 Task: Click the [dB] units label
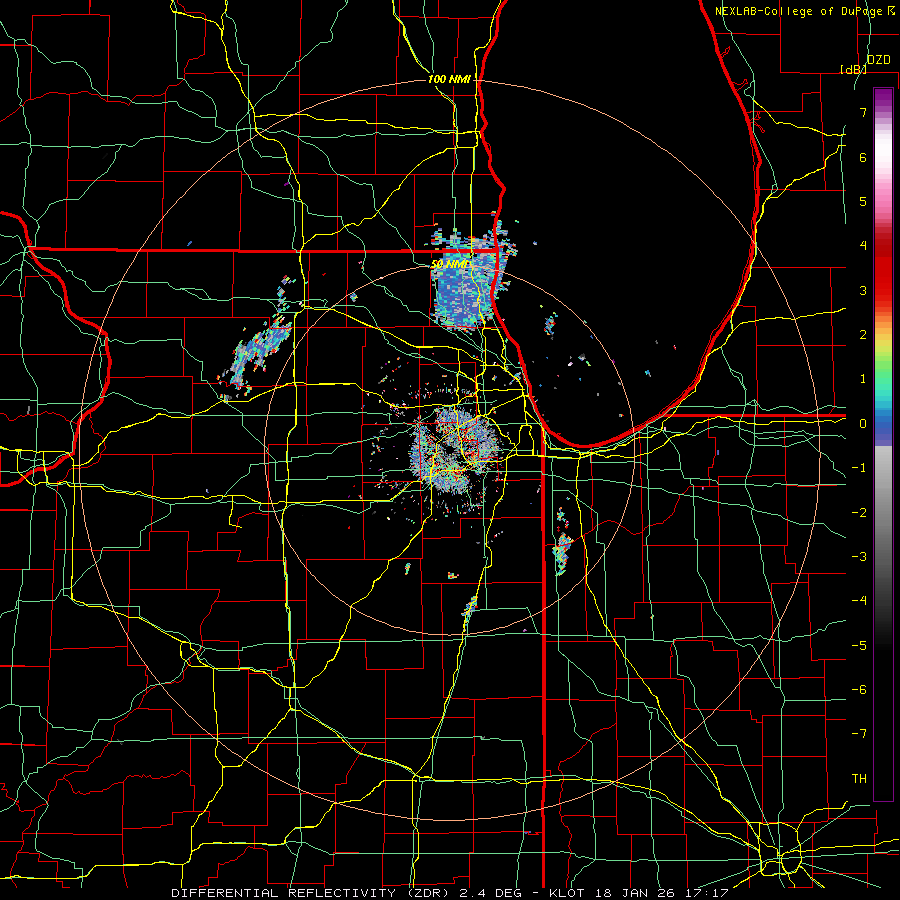point(854,69)
